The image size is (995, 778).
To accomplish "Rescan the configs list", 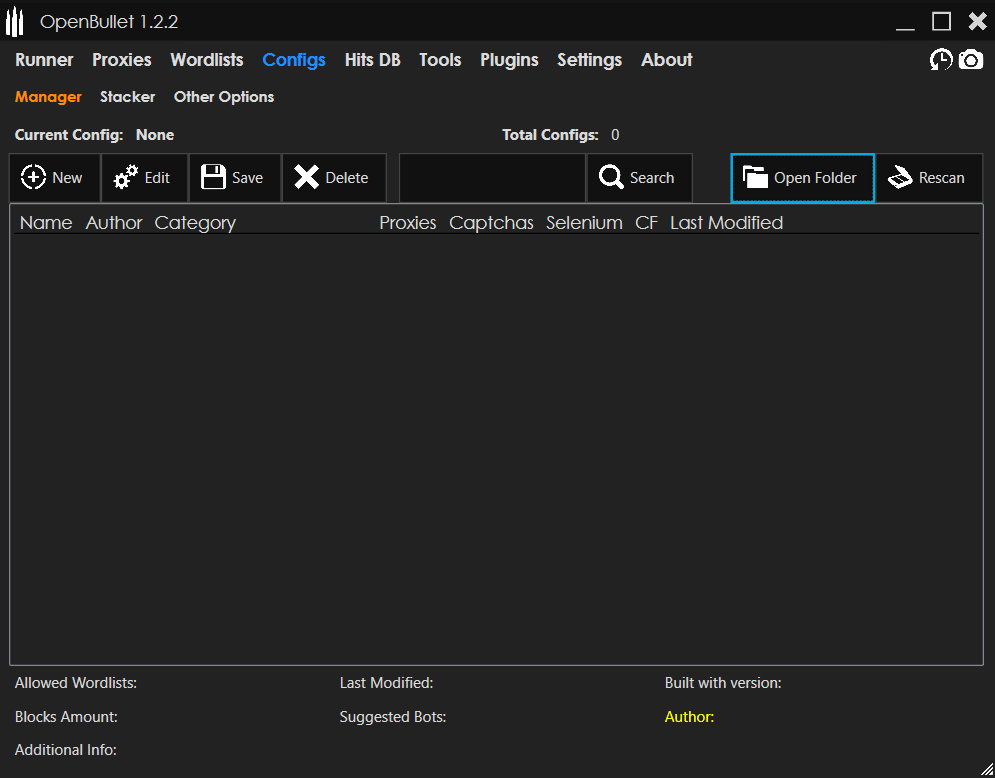I will pyautogui.click(x=929, y=178).
